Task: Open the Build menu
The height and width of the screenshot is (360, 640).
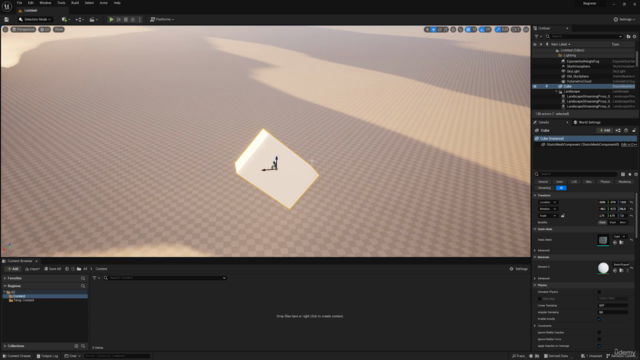Action: pos(75,3)
